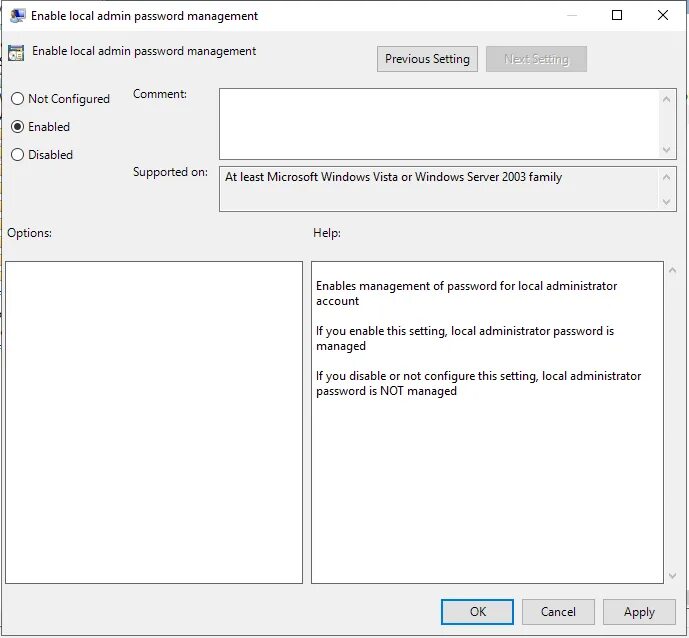Viewport: 689px width, 638px height.
Task: Click the Comment box scroll up arrow
Action: click(666, 99)
